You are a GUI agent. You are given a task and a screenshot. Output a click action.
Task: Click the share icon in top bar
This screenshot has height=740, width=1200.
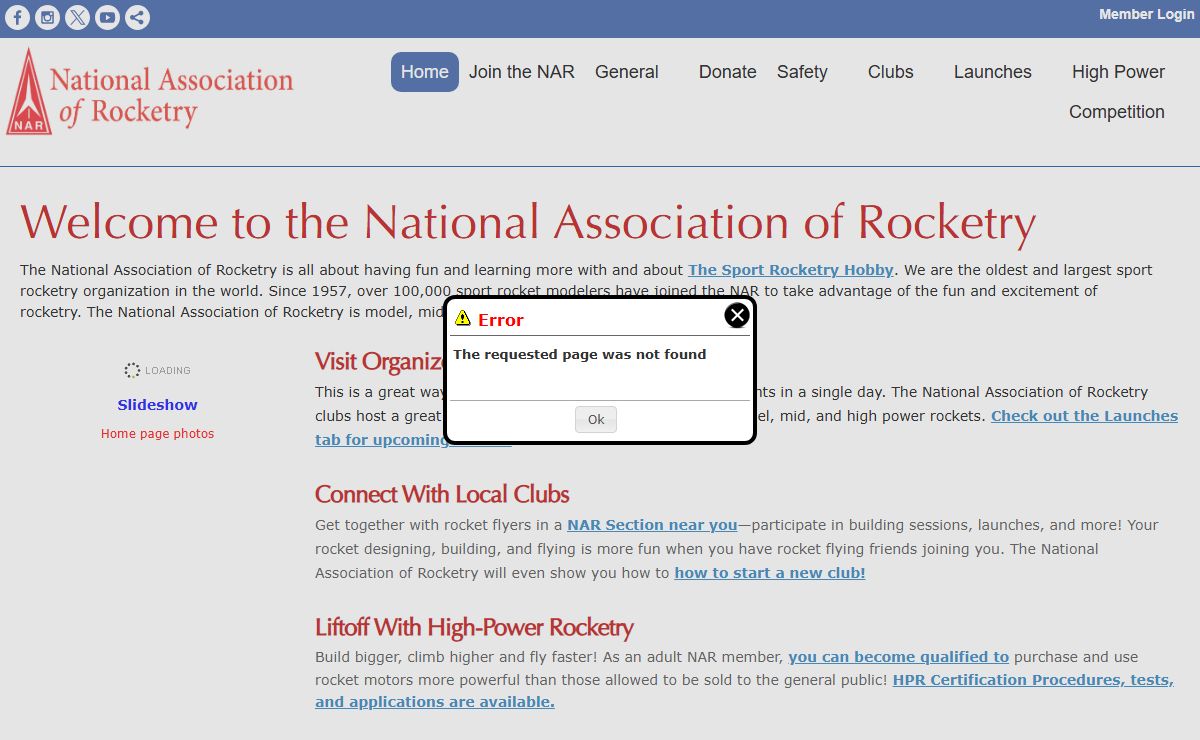point(138,17)
